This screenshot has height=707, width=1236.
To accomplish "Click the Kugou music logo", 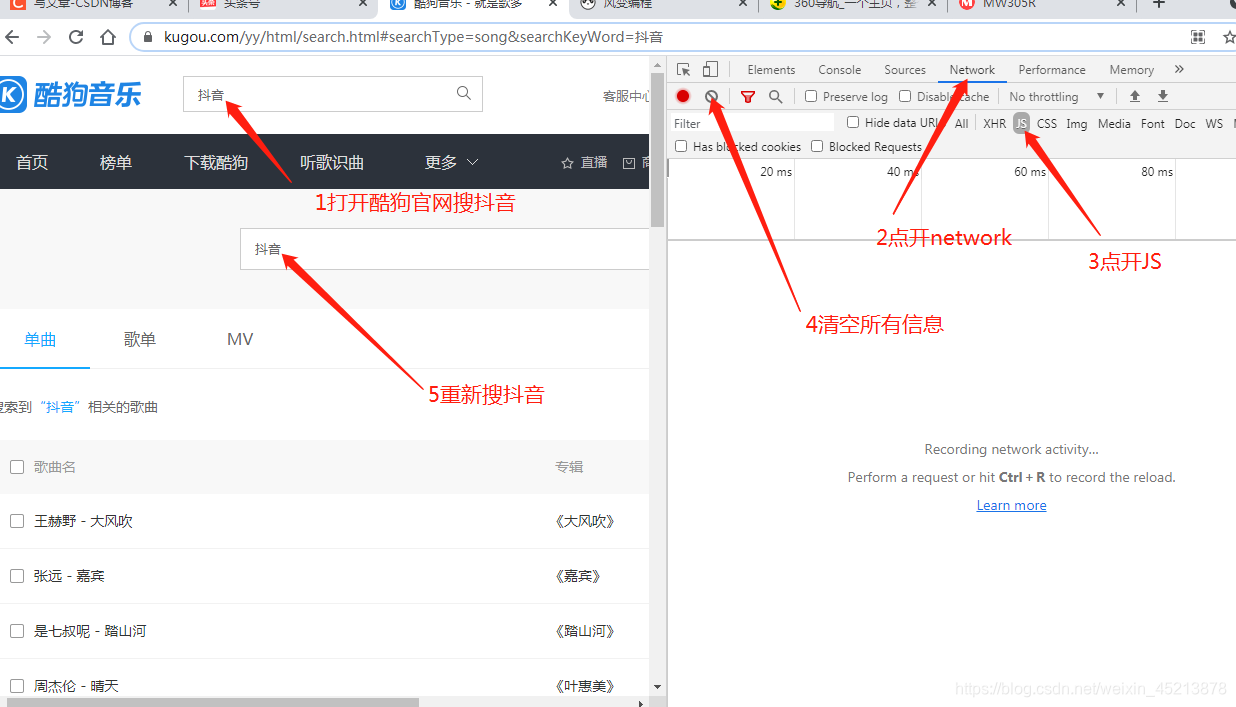I will [70, 95].
